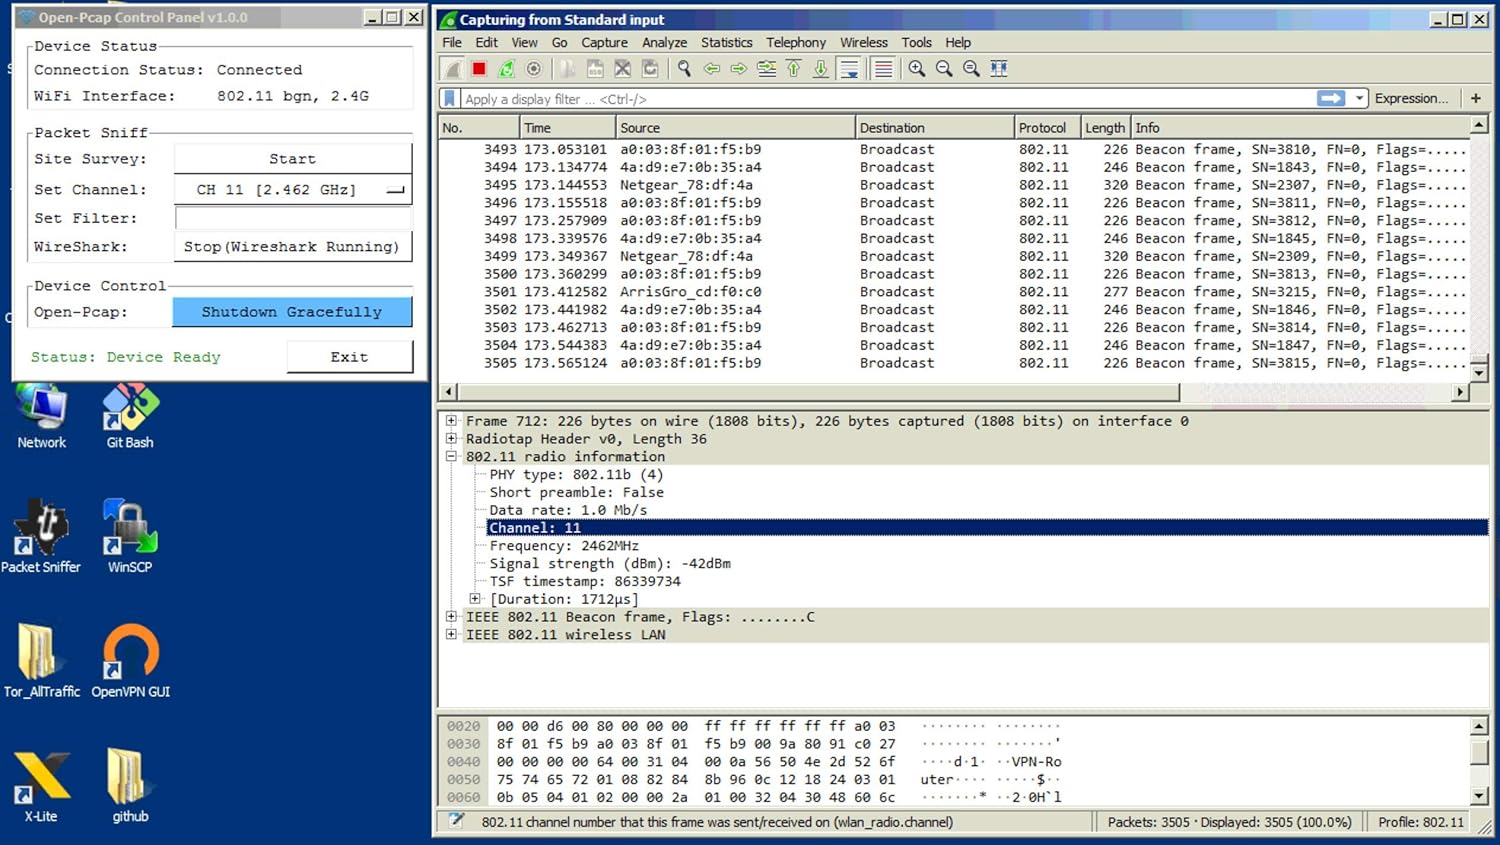Zoom in on packet text
This screenshot has width=1500, height=845.
[x=916, y=69]
